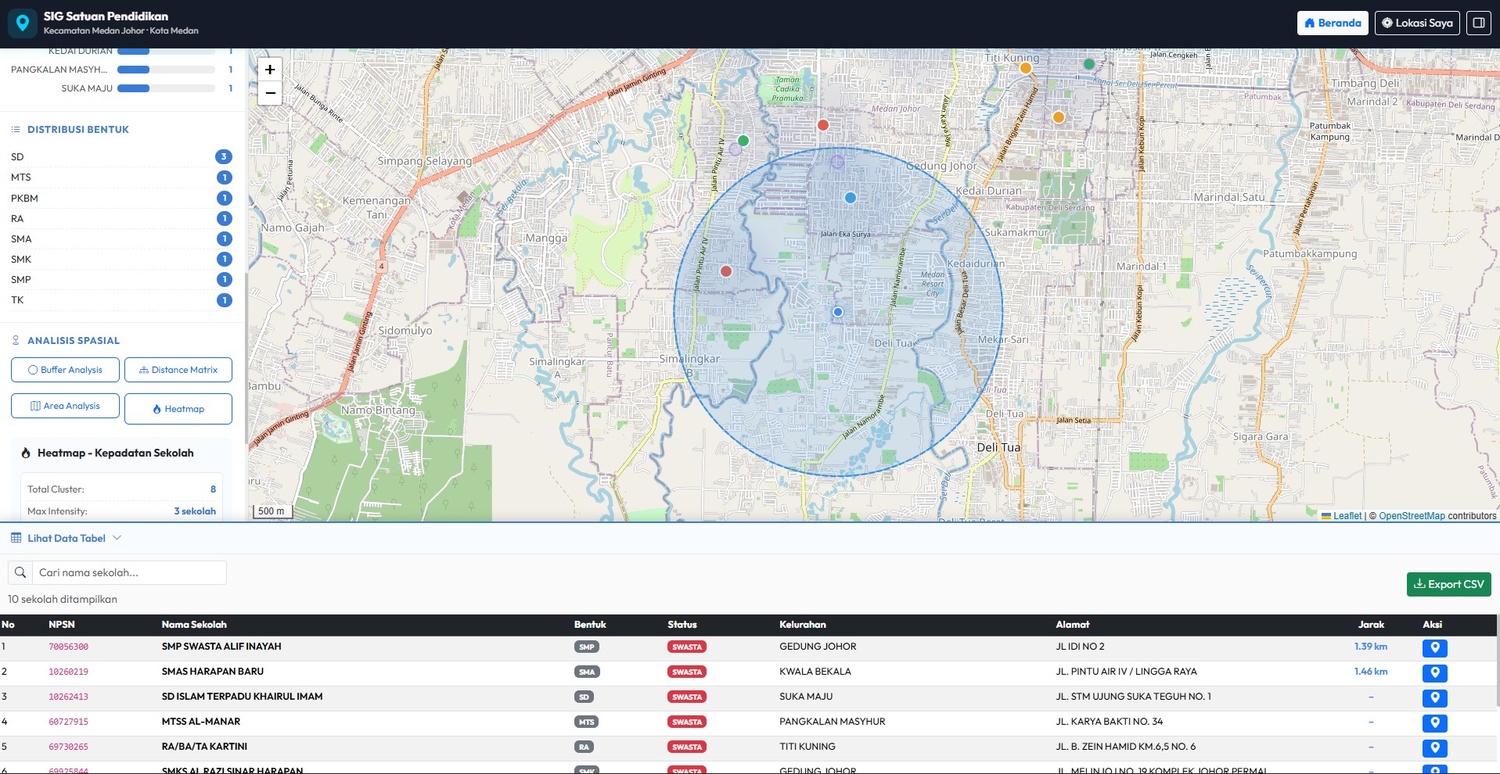This screenshot has width=1500, height=774.
Task: Select SMA row in Distribusi Bentuk
Action: point(121,239)
